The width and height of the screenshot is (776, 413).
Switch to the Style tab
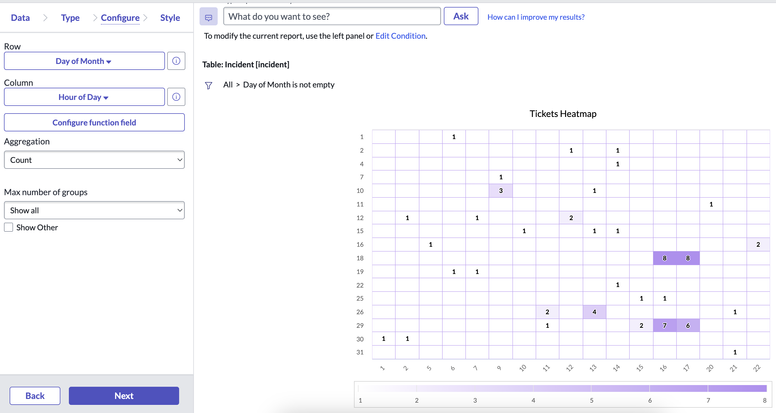tap(170, 18)
